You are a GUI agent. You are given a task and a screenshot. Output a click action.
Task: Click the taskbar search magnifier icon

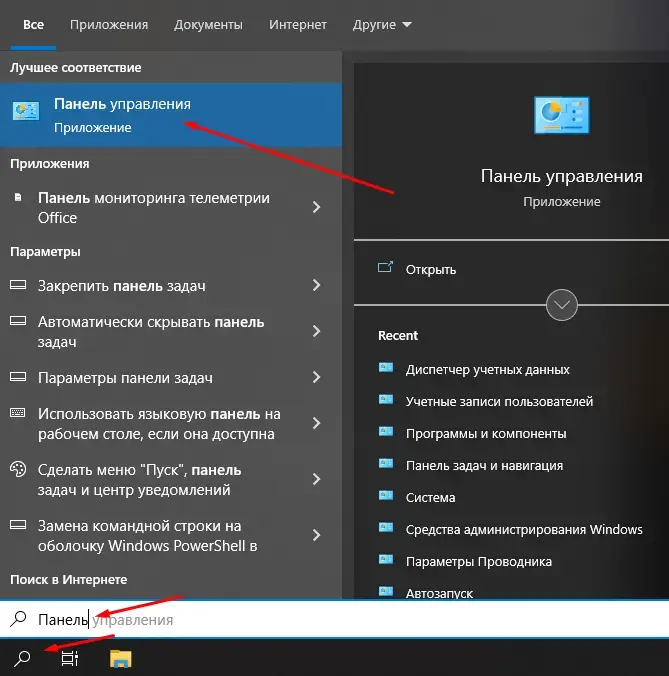22,658
